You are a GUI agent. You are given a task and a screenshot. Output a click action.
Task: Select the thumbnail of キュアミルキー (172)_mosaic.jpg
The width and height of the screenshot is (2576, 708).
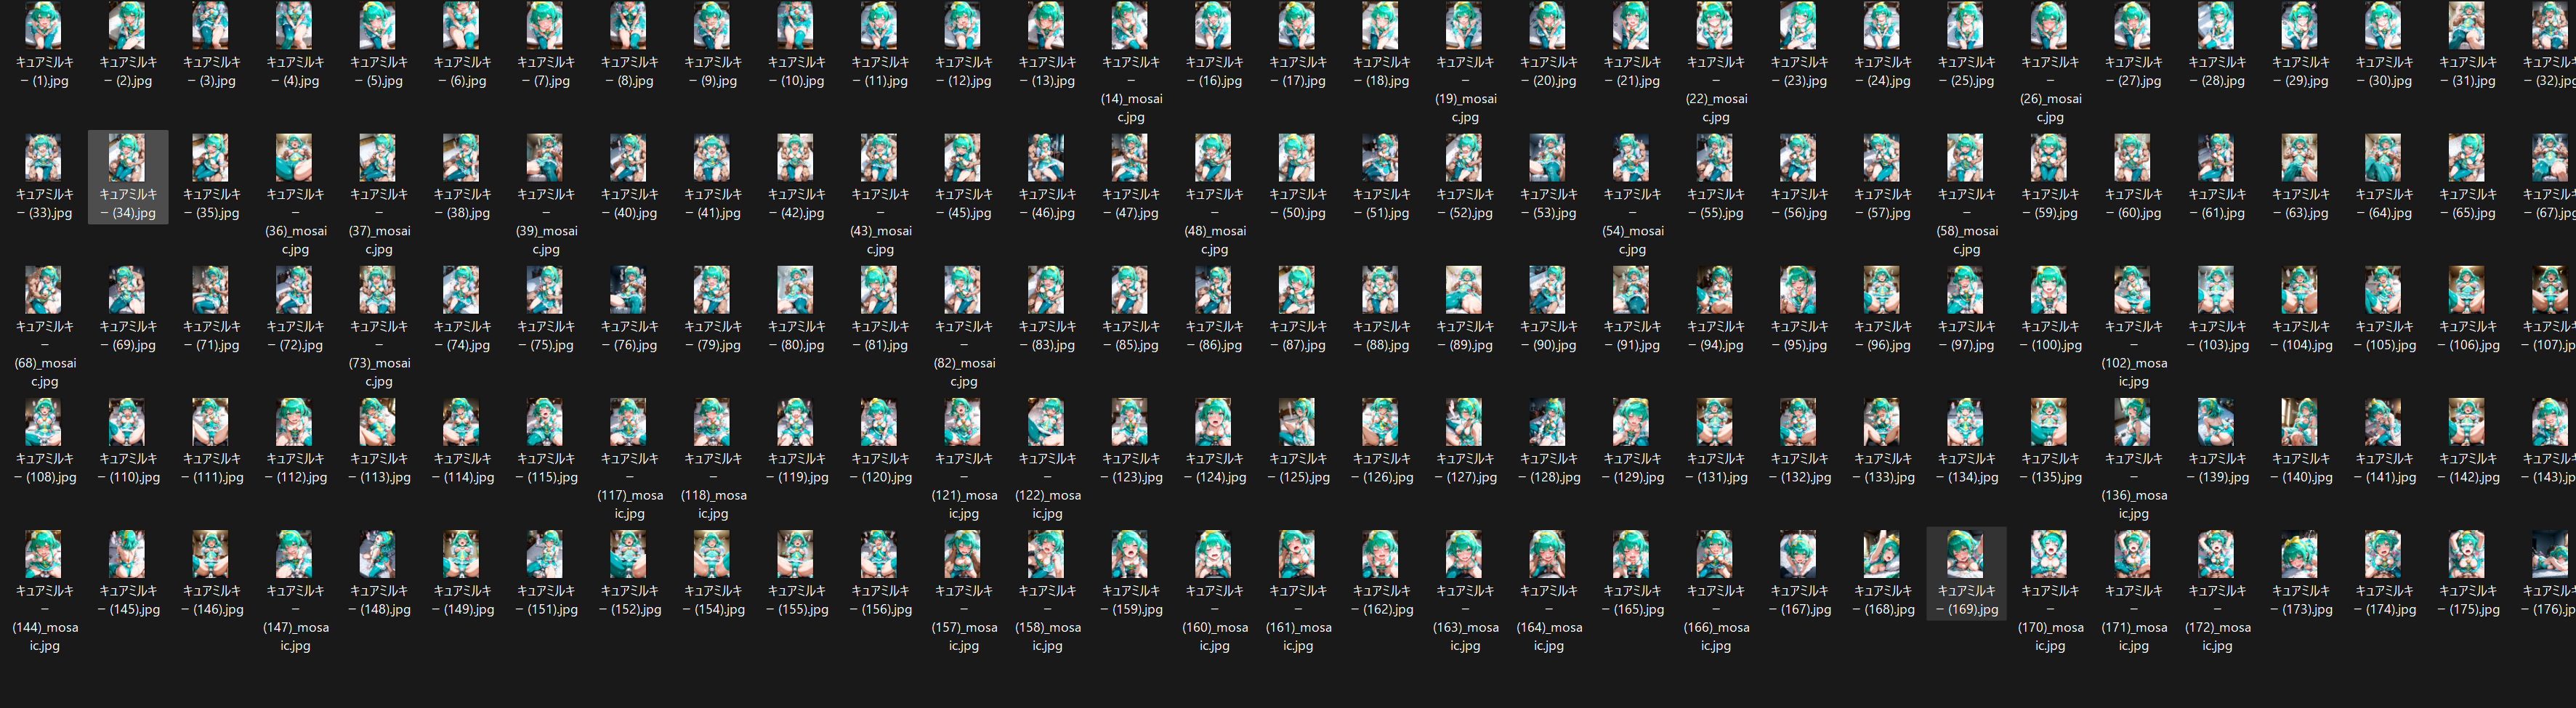tap(2217, 554)
